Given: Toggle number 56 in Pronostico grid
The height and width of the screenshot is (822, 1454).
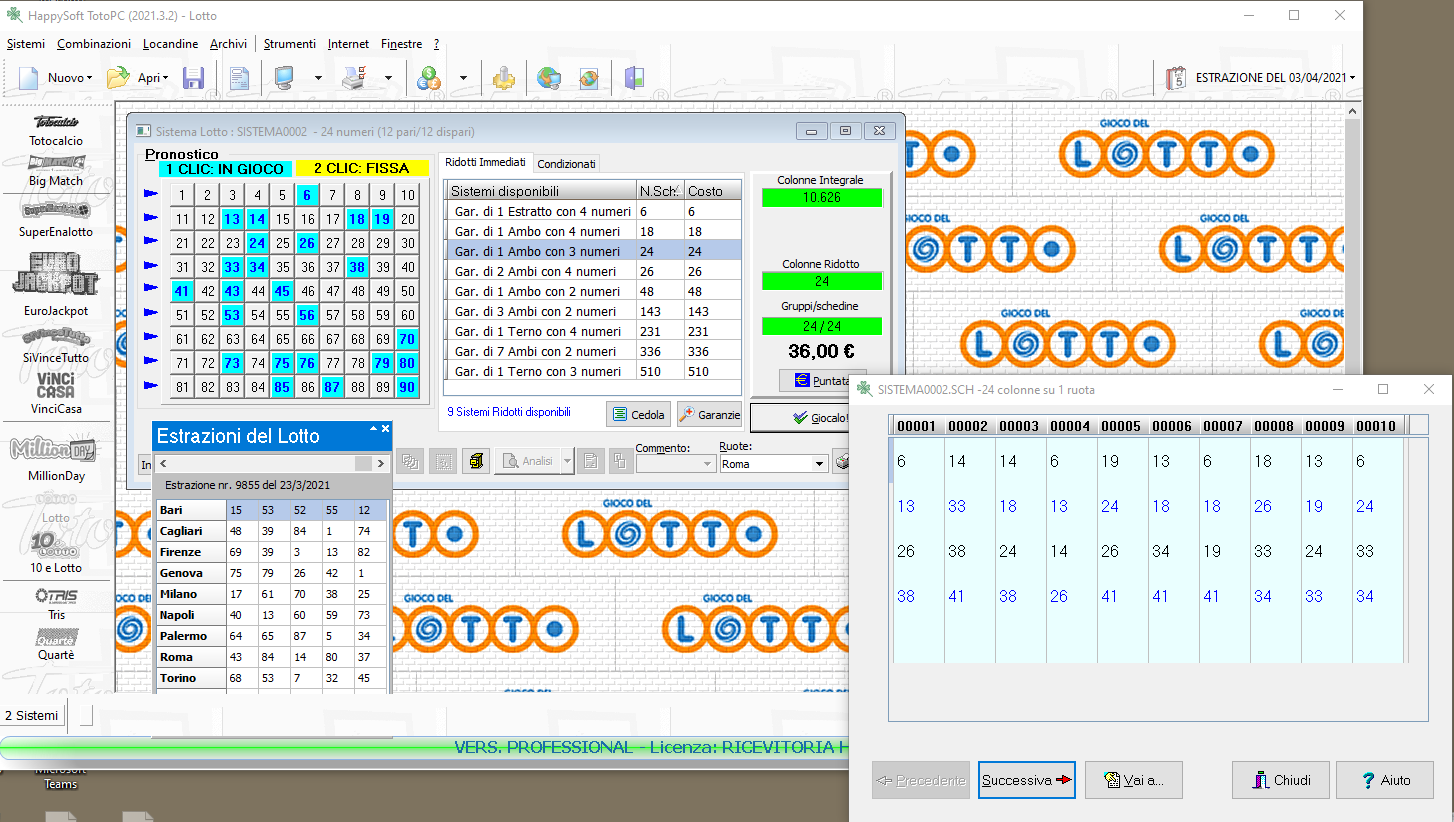Looking at the screenshot, I should click(x=307, y=315).
